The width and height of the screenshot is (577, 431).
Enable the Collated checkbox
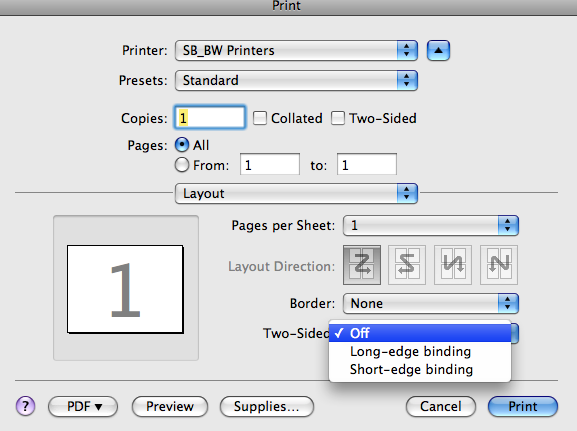(260, 118)
